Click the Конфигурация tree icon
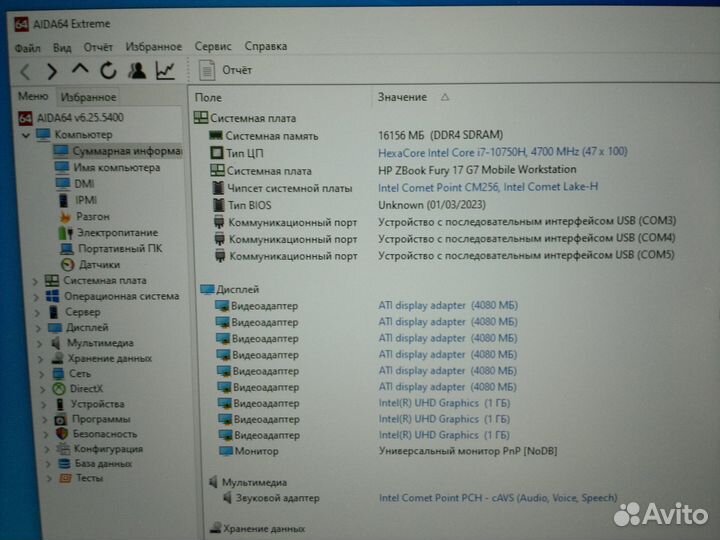Screen dimensions: 720x540 tap(63, 449)
